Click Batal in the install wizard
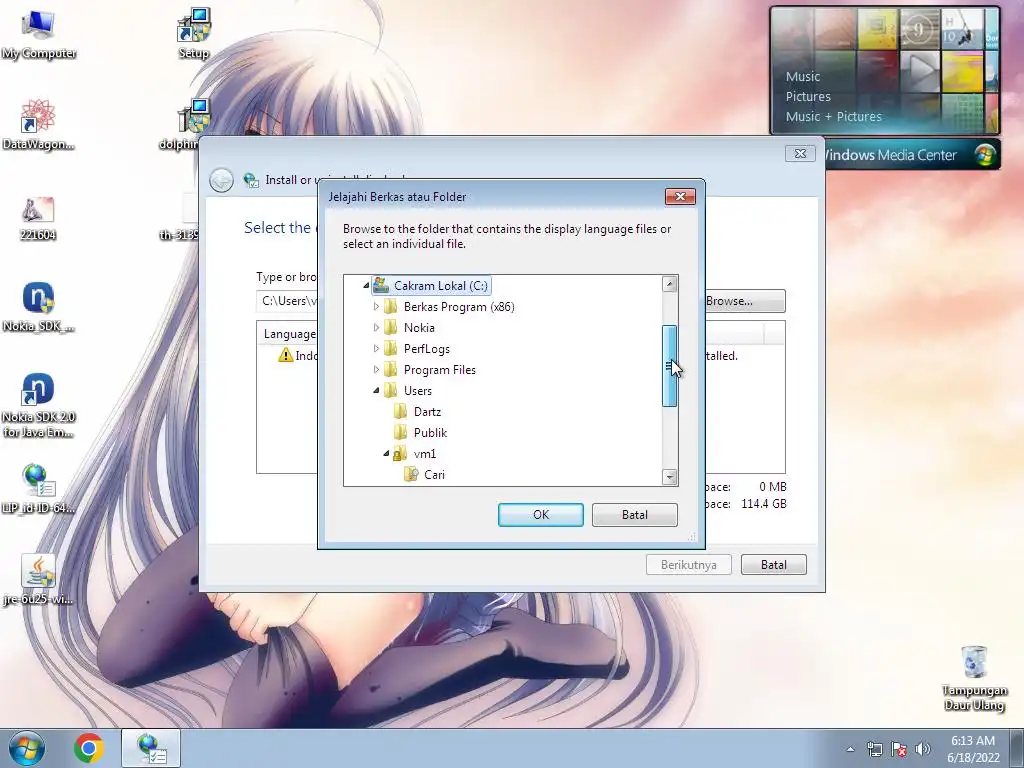 (774, 565)
